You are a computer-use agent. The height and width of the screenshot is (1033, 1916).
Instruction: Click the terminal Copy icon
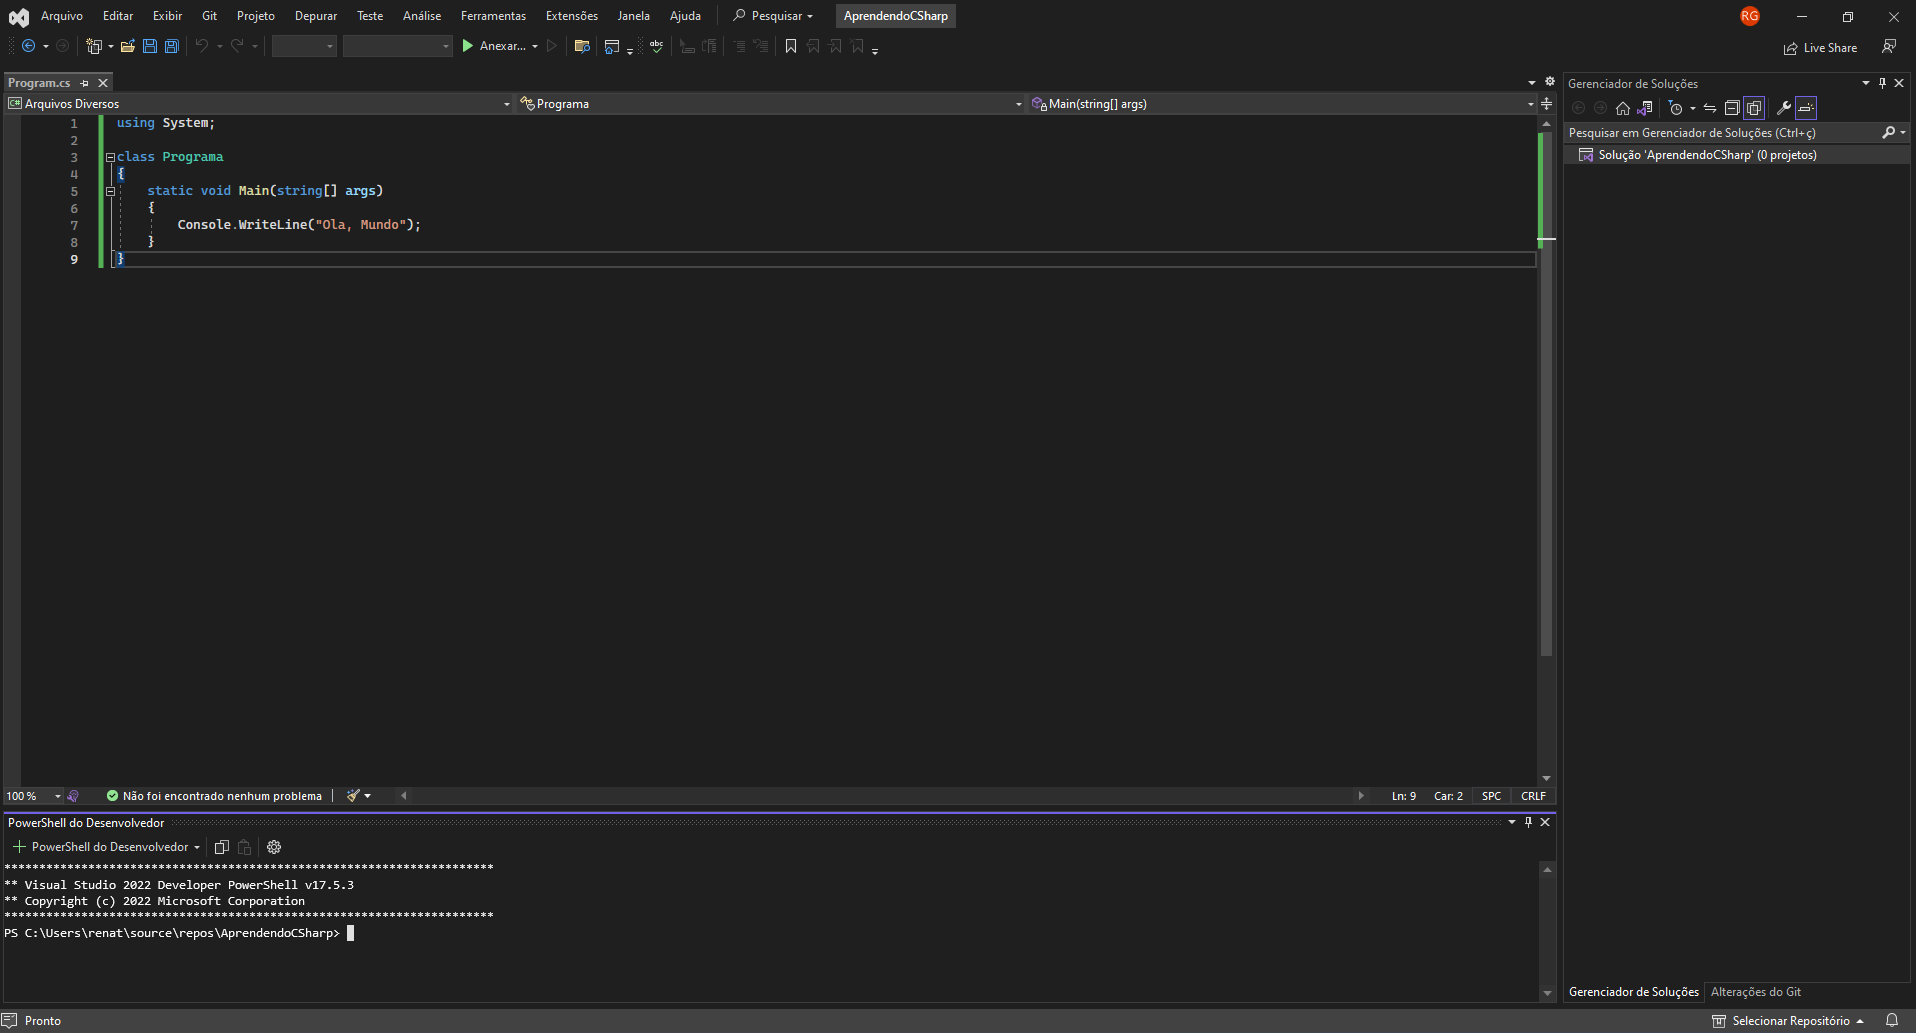222,847
